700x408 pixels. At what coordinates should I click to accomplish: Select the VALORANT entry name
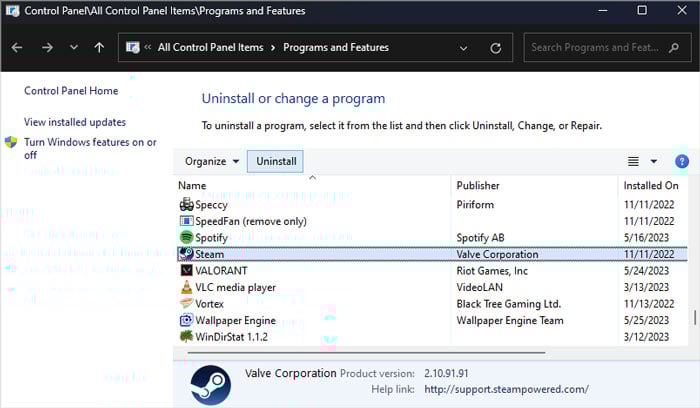pos(221,271)
